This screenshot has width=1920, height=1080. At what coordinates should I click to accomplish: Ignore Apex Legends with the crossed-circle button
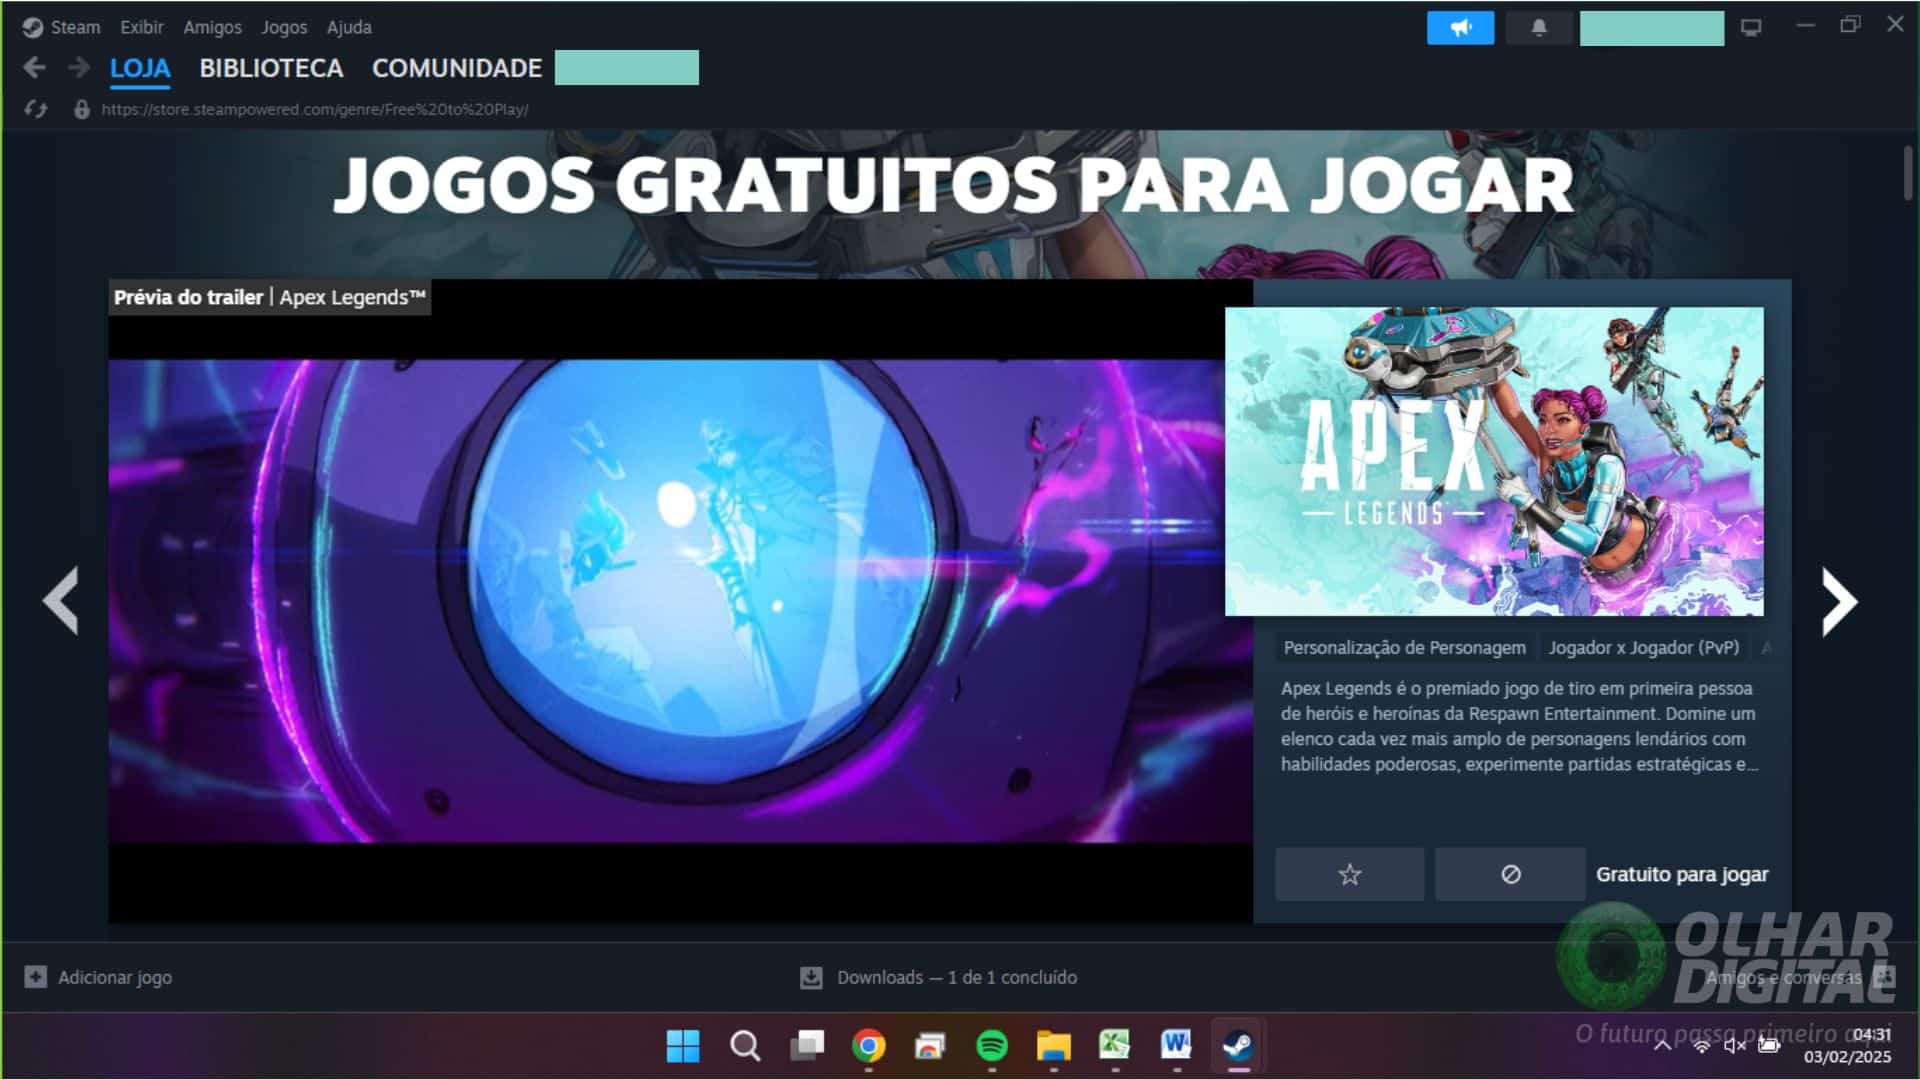click(1510, 874)
